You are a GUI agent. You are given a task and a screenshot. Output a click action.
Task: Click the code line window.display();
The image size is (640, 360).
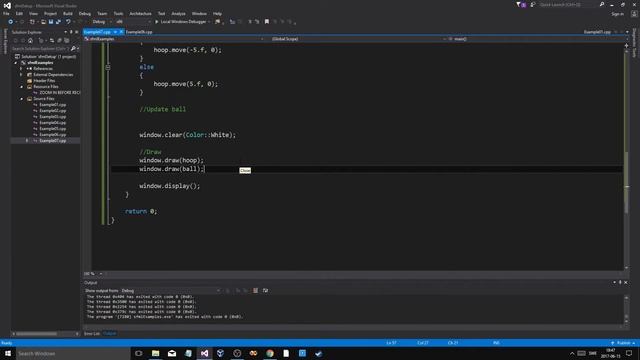point(170,186)
